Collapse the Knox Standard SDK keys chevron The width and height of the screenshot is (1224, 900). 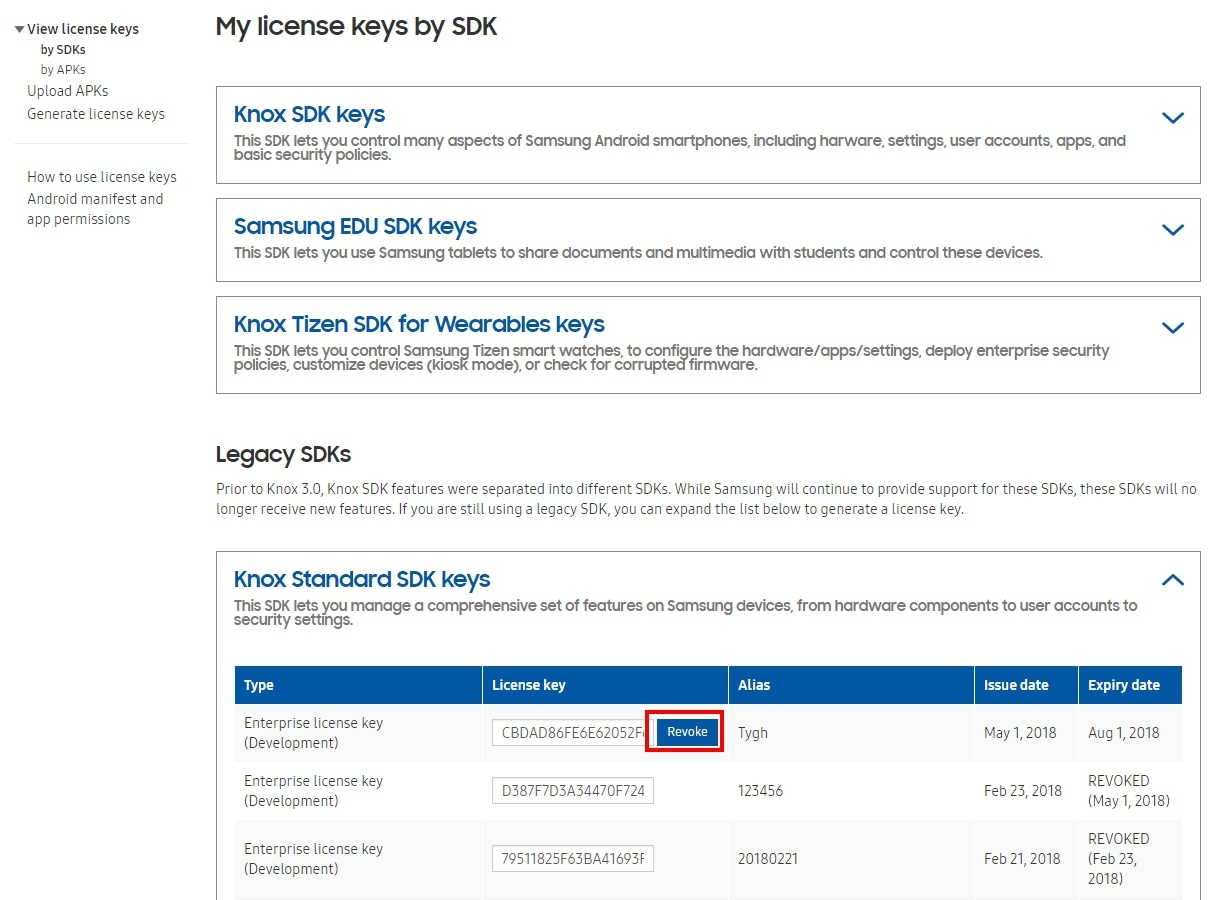(1173, 580)
